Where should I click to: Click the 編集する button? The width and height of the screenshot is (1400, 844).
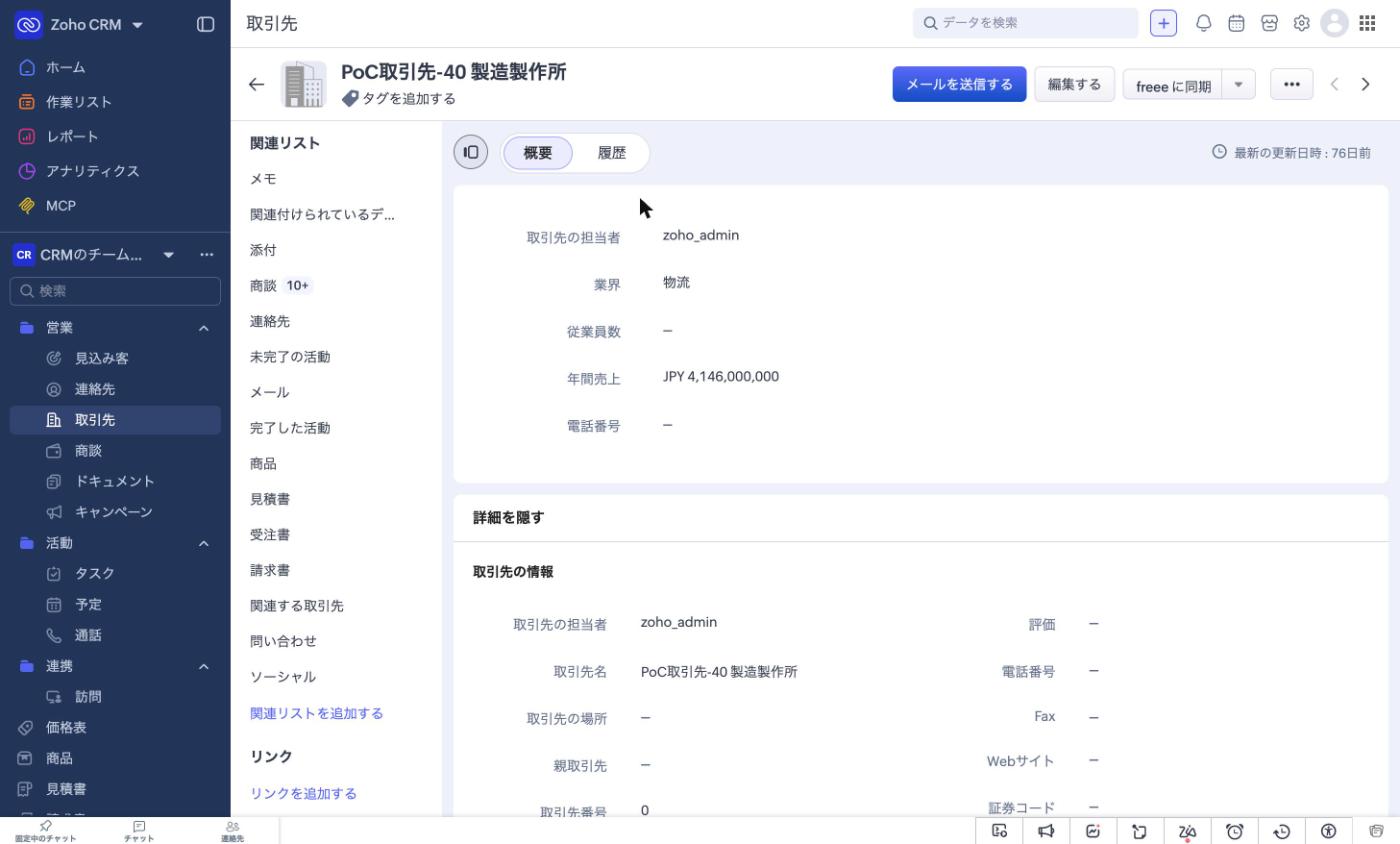1074,85
